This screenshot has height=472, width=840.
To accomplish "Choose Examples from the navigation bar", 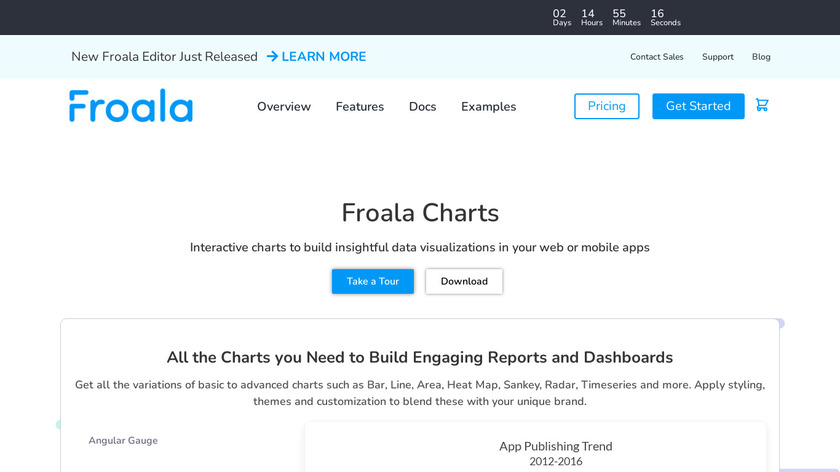I will tap(489, 107).
